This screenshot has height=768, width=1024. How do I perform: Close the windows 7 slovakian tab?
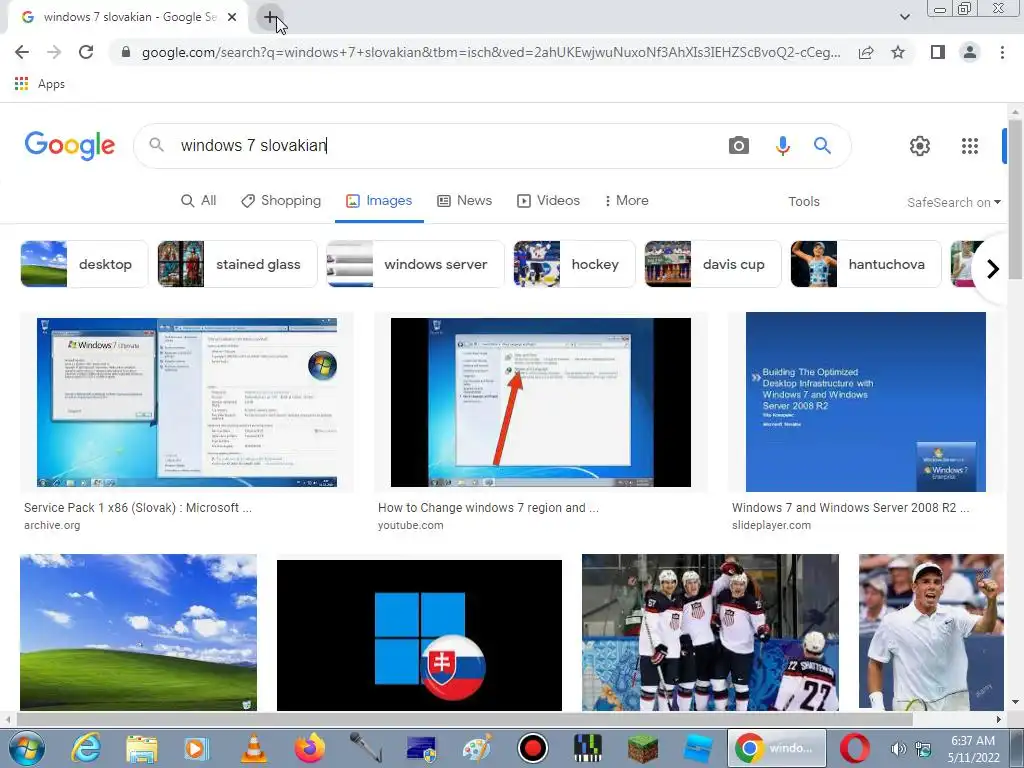click(x=232, y=18)
